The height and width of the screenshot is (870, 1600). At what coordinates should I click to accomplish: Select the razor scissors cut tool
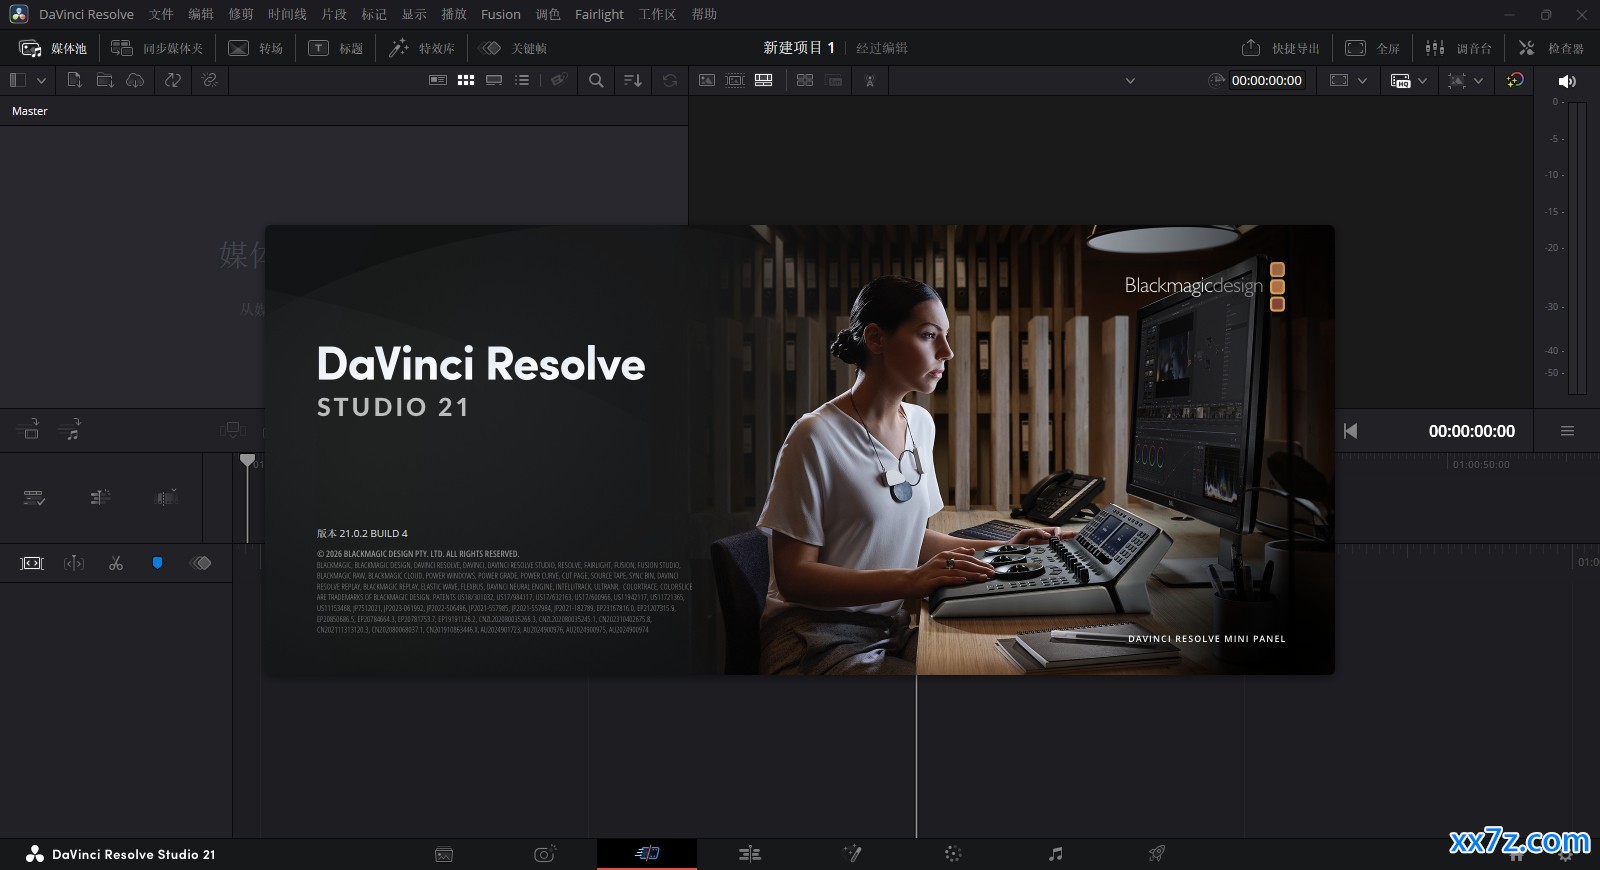tap(116, 563)
